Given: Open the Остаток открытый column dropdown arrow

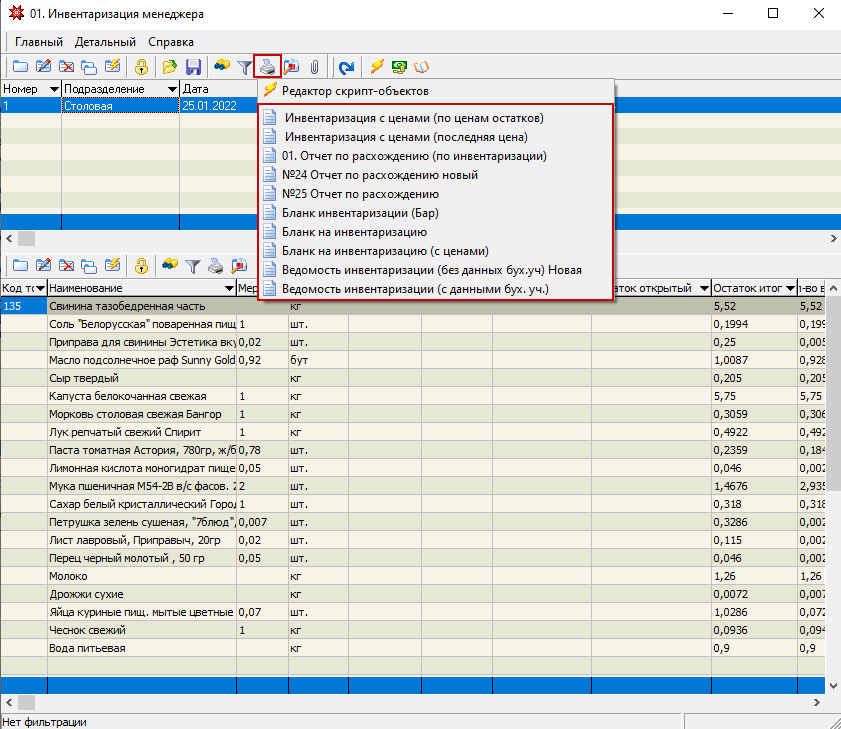Looking at the screenshot, I should pyautogui.click(x=704, y=289).
